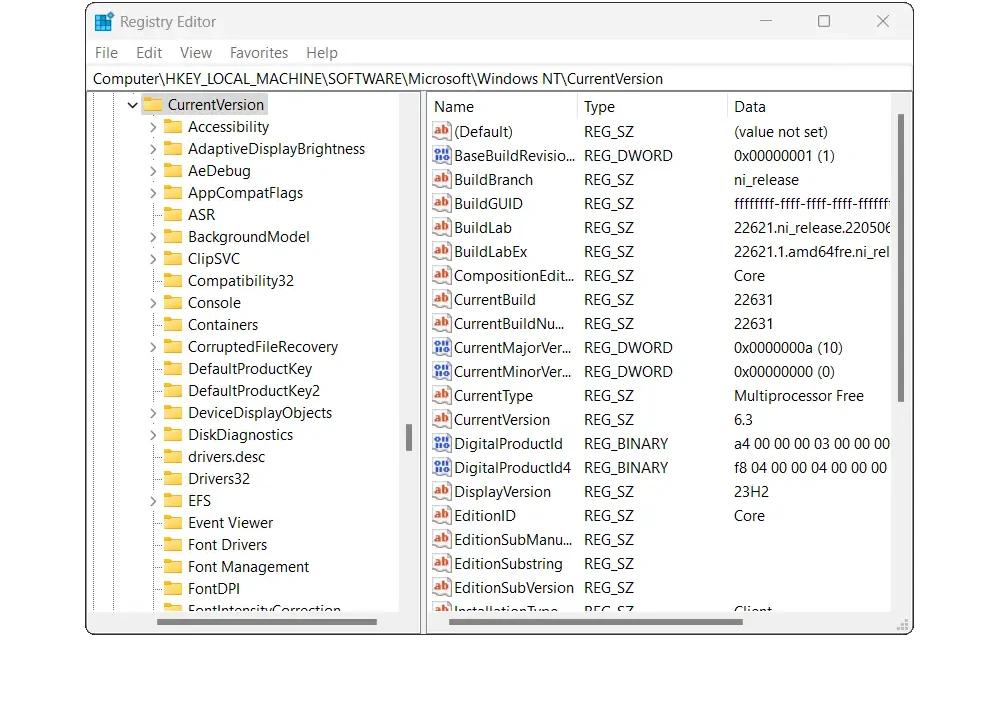The width and height of the screenshot is (1001, 708).
Task: Expand the CorruptedFileRecovery key
Action: [x=153, y=347]
